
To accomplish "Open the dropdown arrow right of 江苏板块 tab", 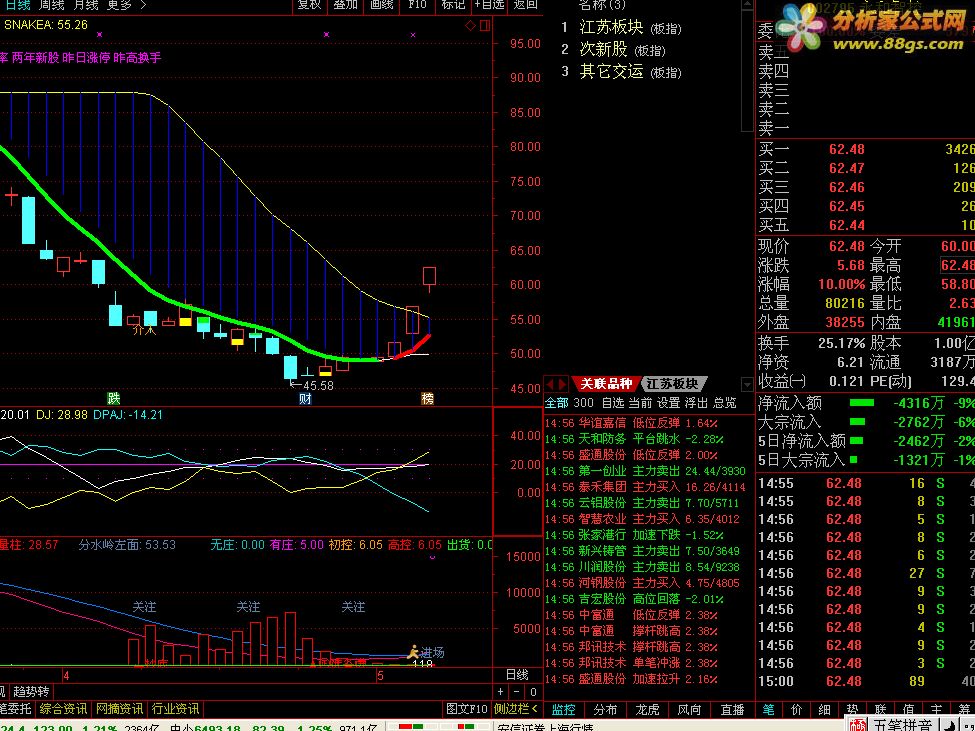I will pos(747,384).
